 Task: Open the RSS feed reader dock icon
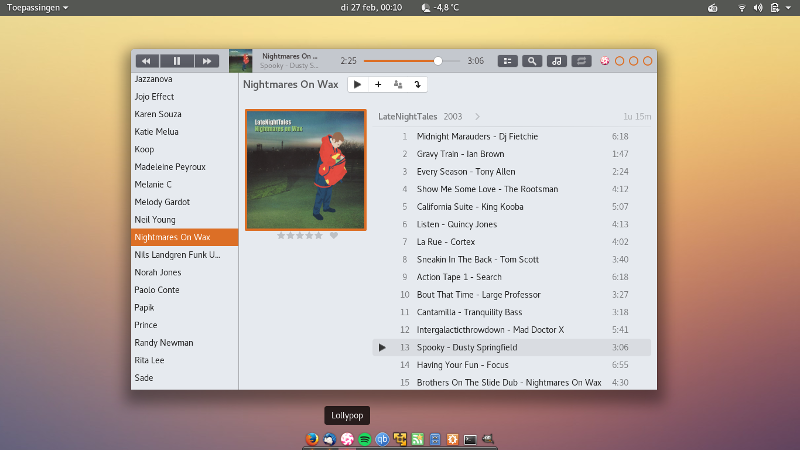pyautogui.click(x=417, y=439)
